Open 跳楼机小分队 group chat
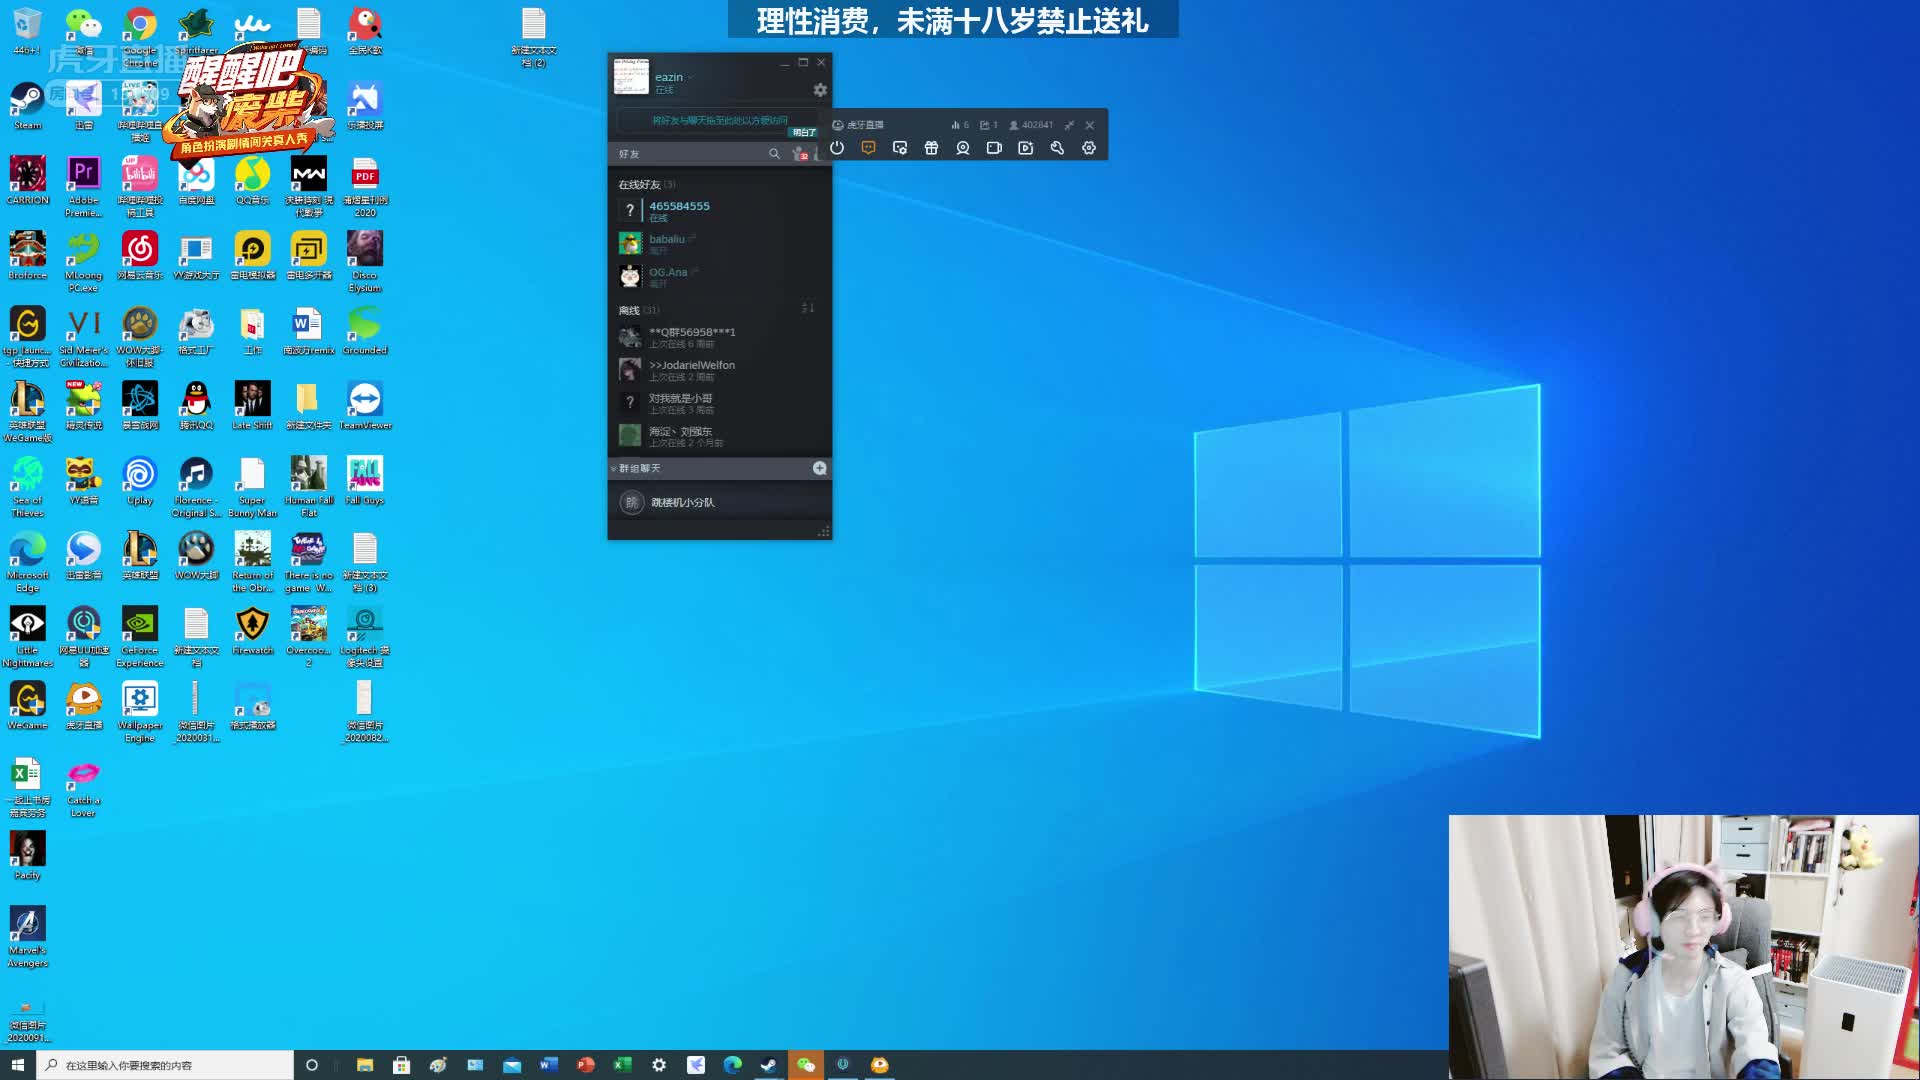The height and width of the screenshot is (1080, 1920). (683, 503)
